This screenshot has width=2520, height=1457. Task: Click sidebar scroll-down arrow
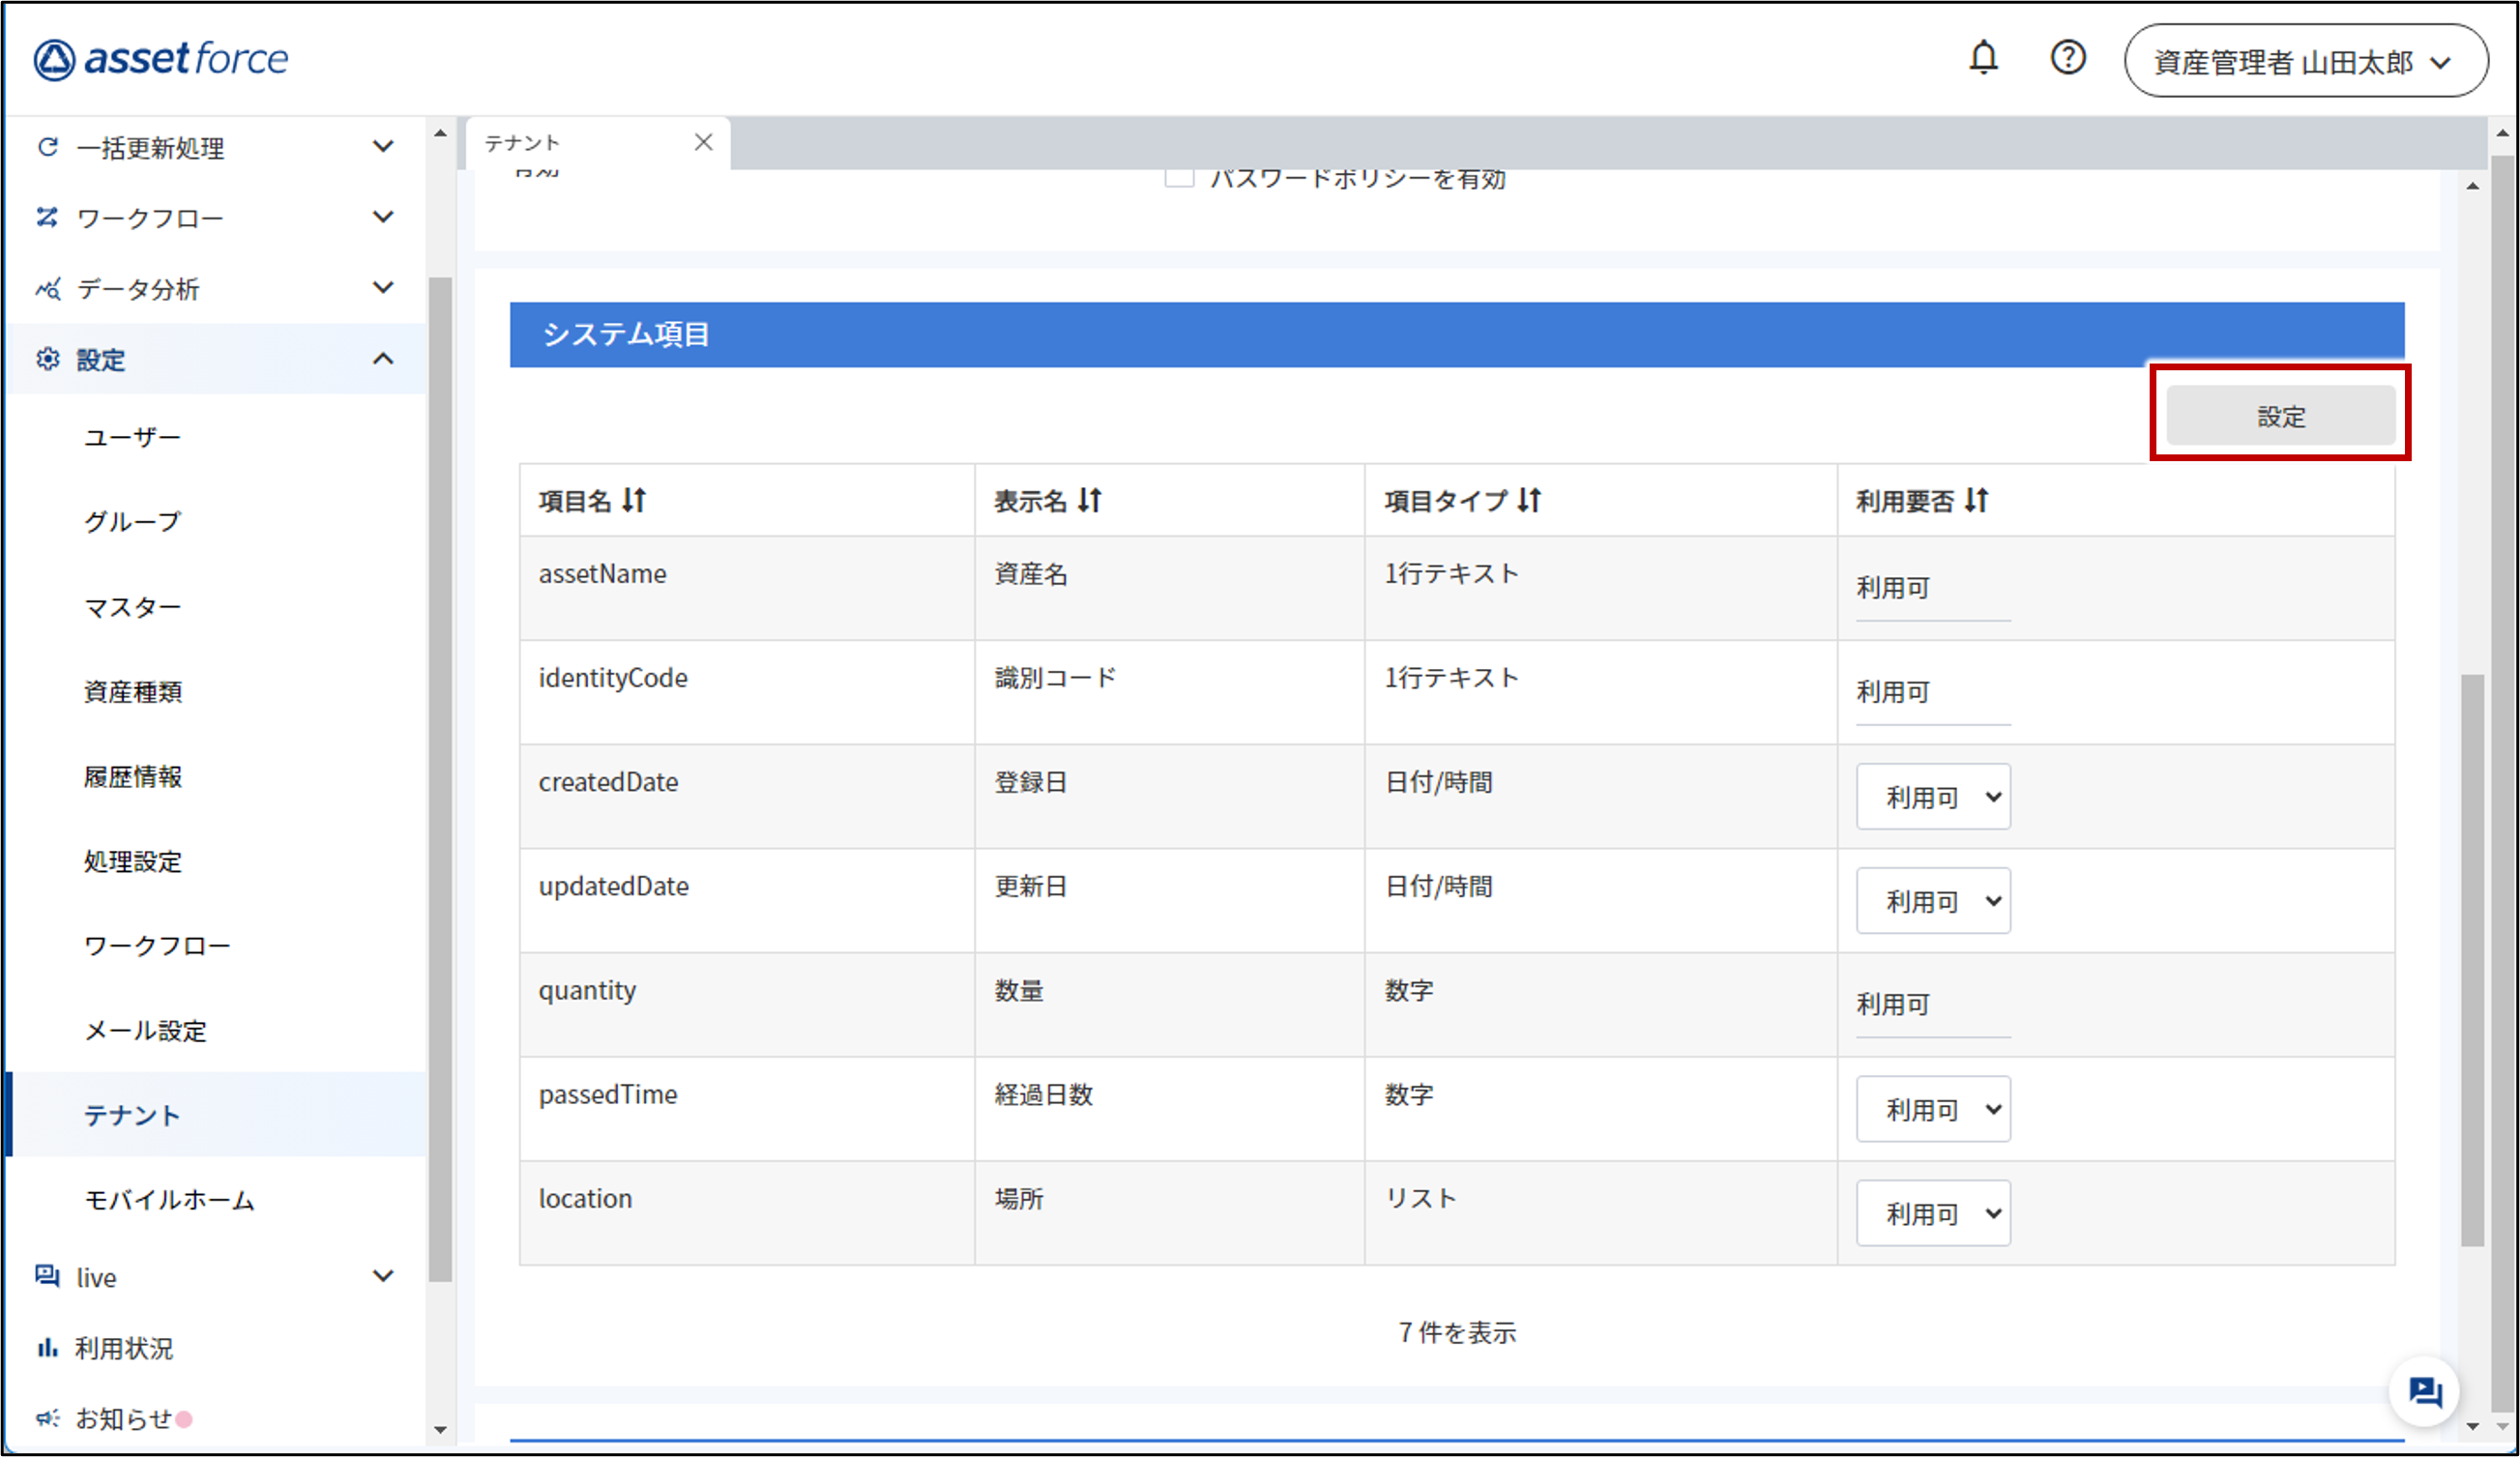point(440,1430)
